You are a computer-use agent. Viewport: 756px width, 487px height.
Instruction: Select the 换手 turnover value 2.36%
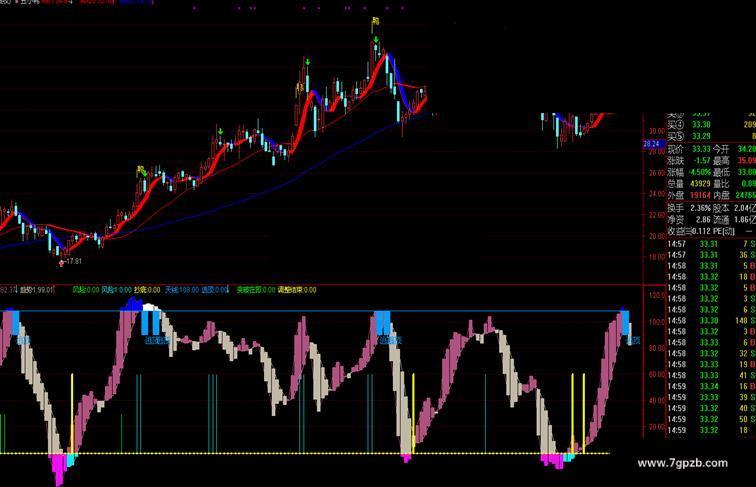tap(700, 208)
